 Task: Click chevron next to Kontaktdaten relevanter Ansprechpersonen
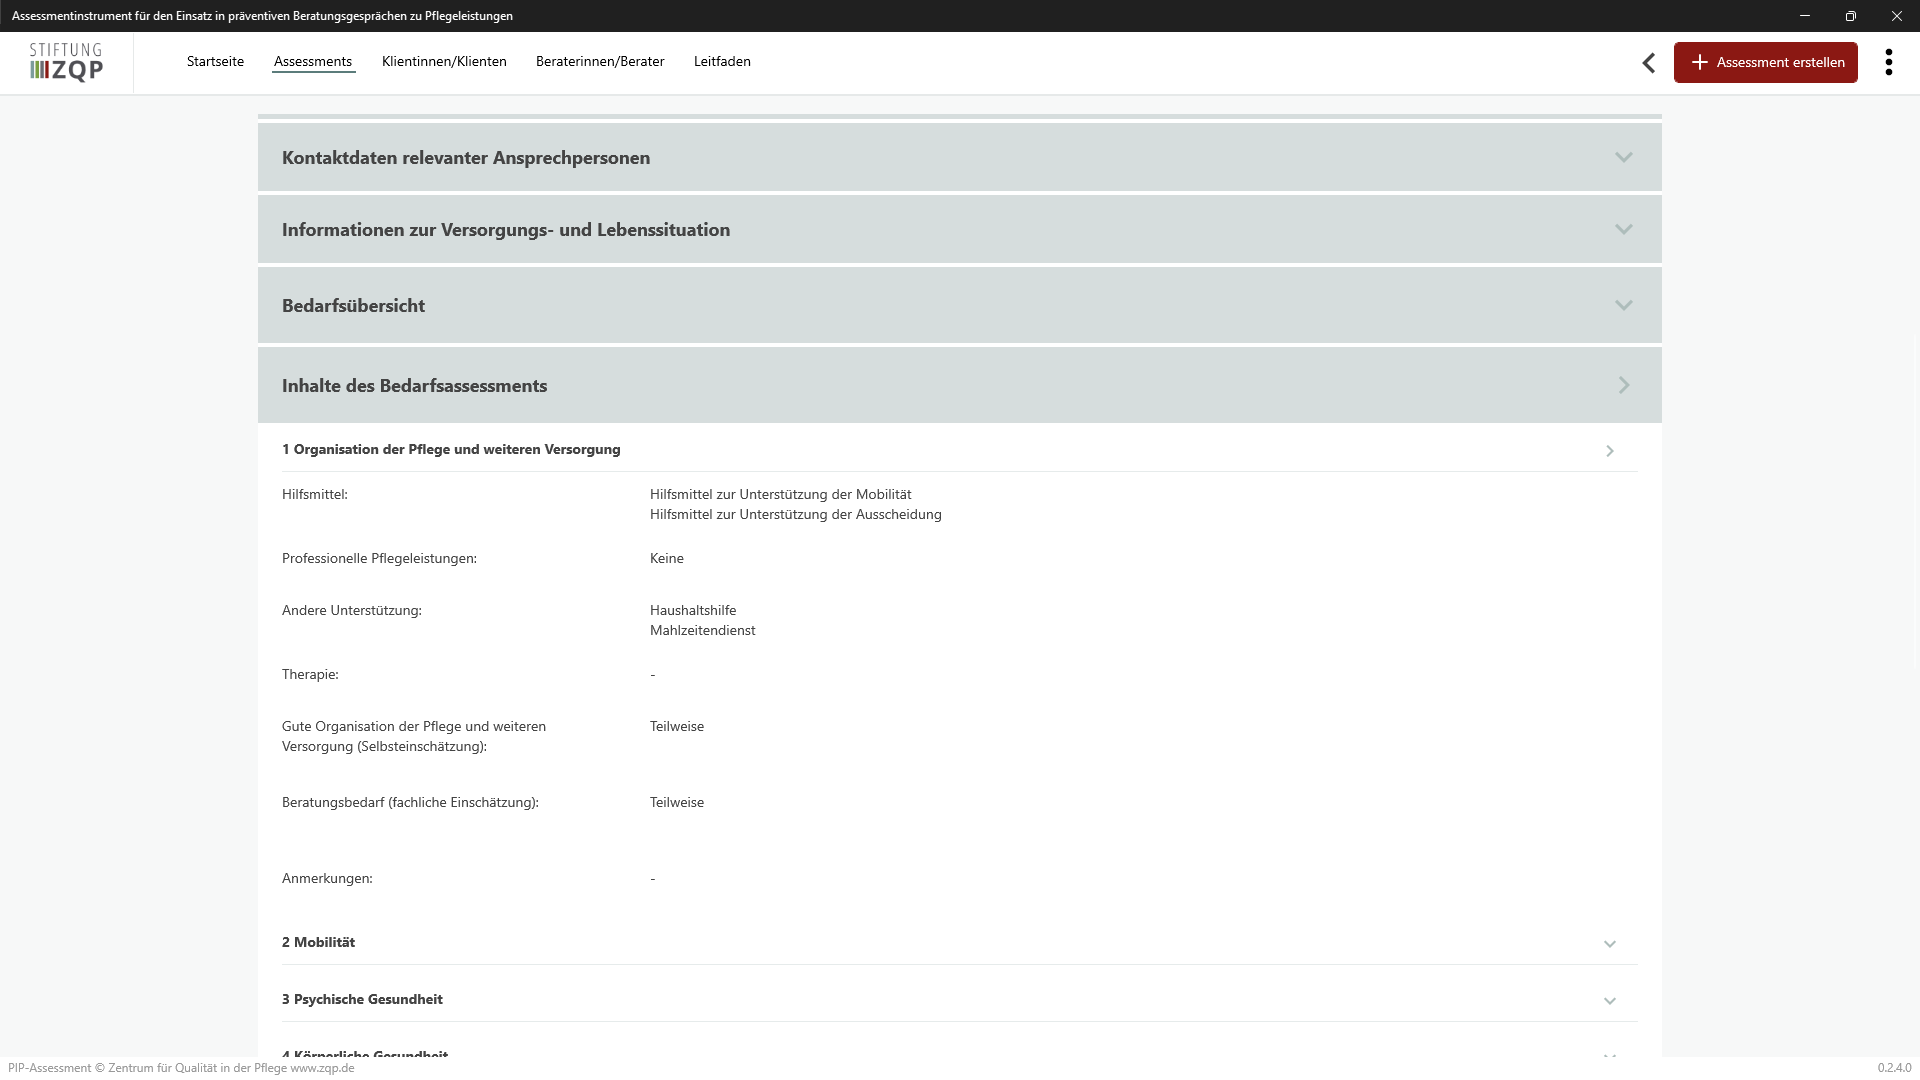click(1623, 158)
